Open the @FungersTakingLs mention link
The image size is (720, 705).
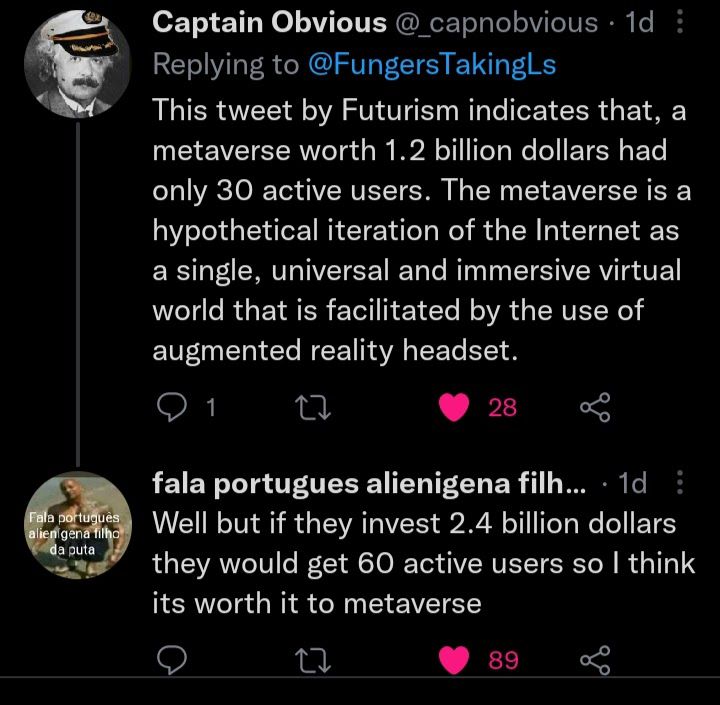pos(431,65)
